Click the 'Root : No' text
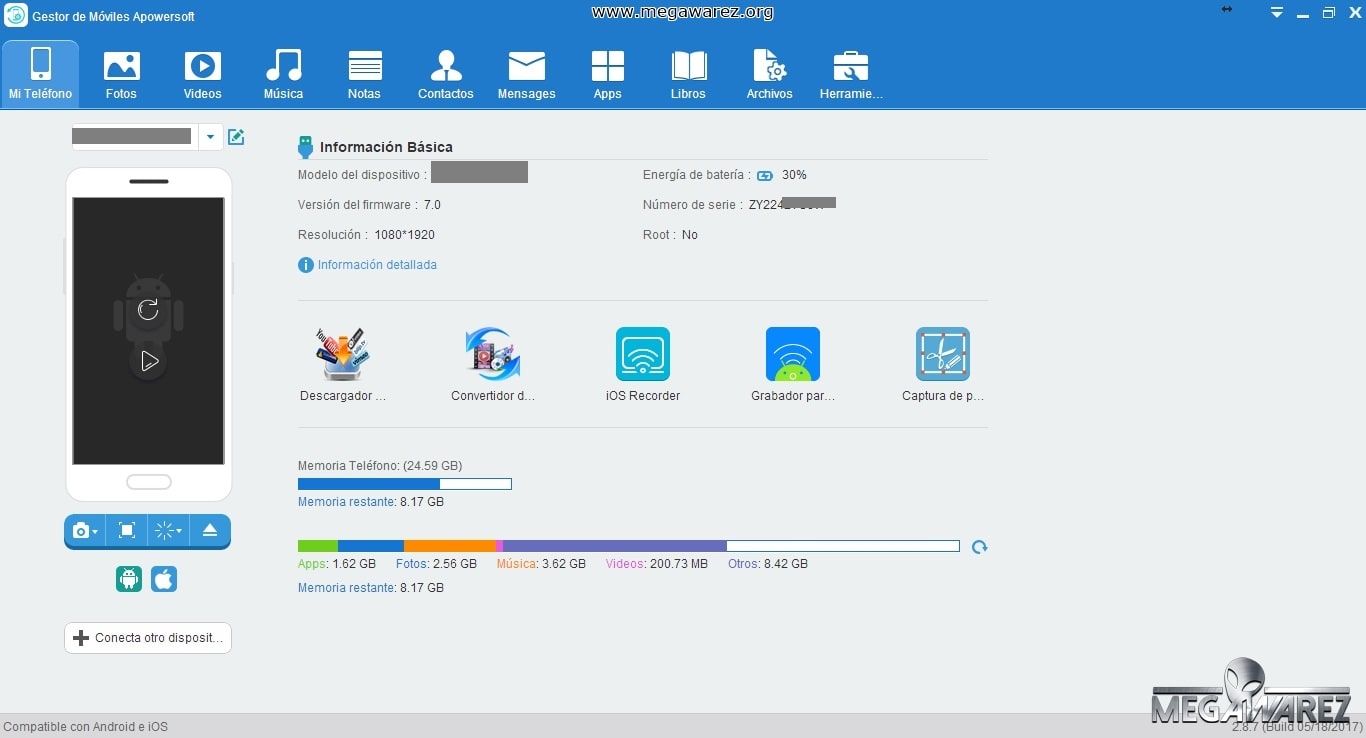The image size is (1366, 738). pyautogui.click(x=670, y=235)
